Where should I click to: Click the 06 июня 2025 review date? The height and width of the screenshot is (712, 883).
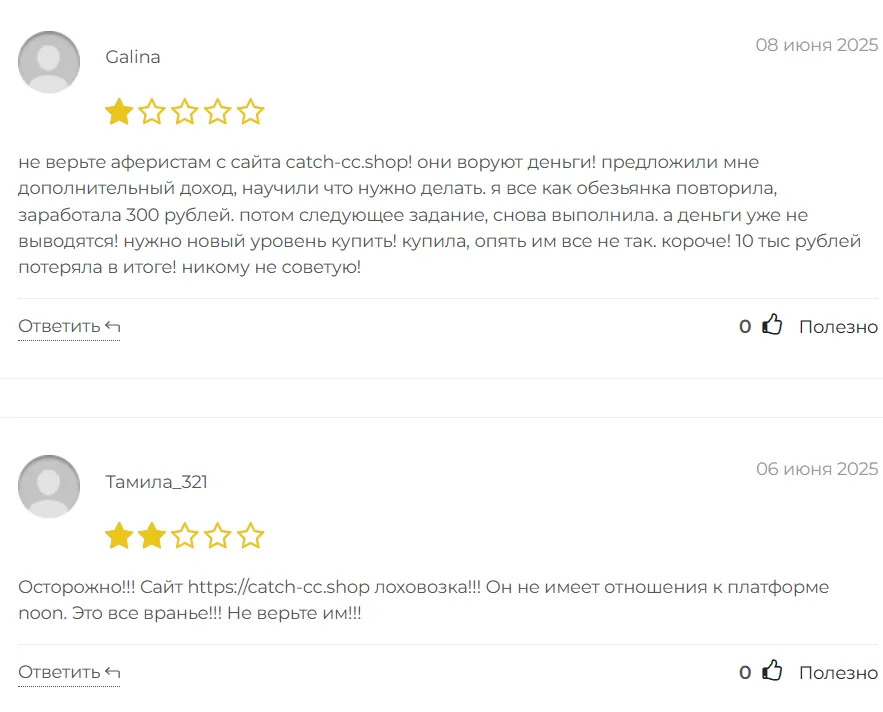(816, 469)
